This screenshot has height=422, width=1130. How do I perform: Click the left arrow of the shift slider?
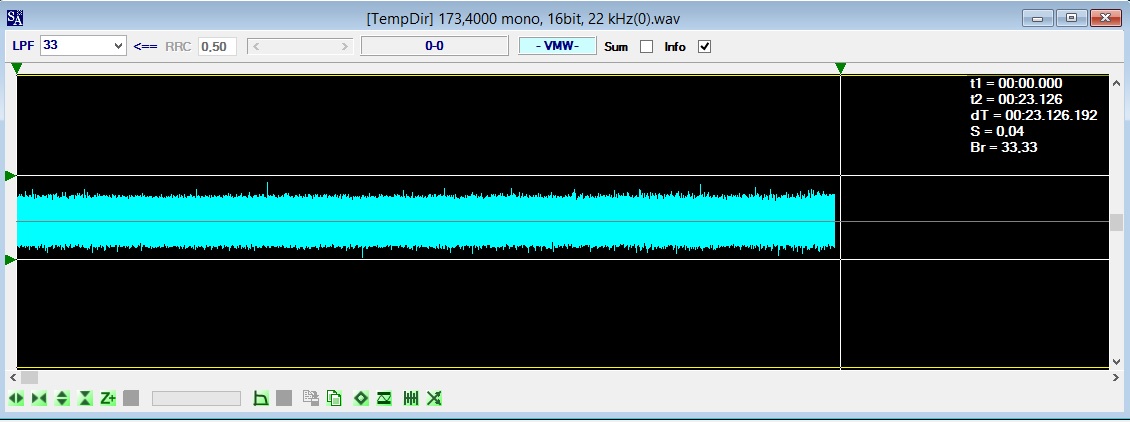(x=257, y=47)
